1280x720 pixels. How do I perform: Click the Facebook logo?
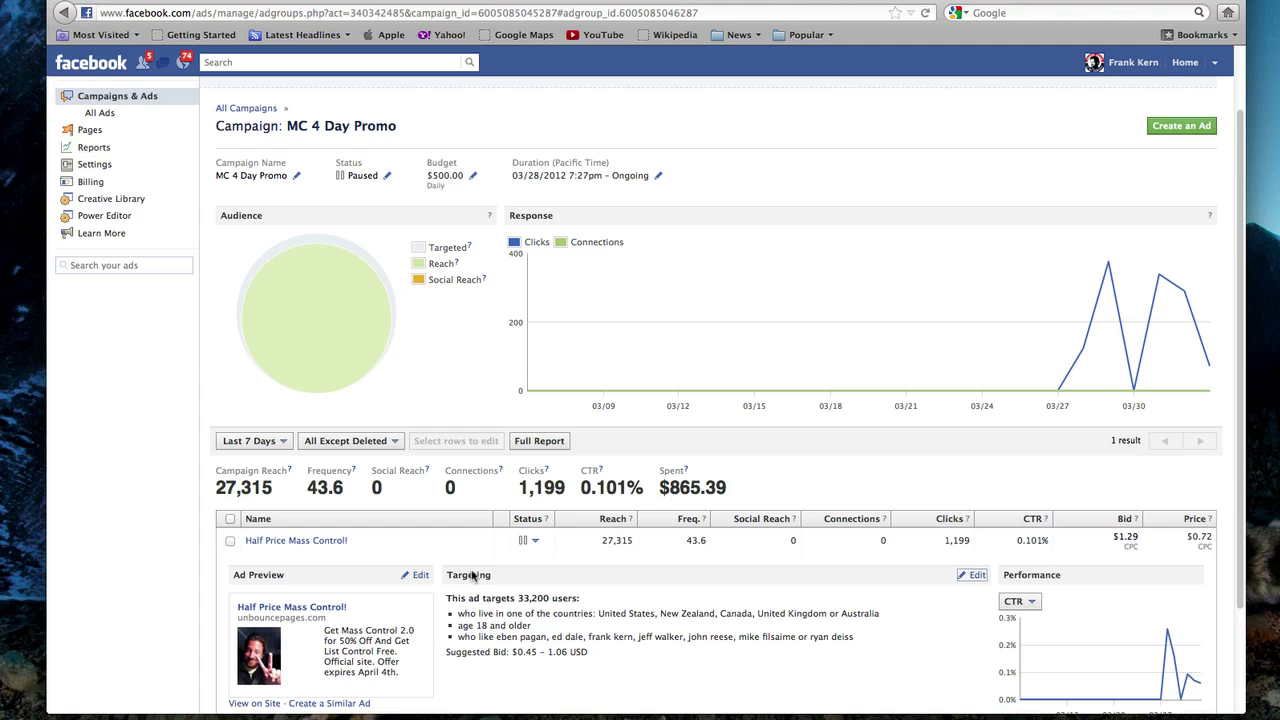tap(91, 62)
